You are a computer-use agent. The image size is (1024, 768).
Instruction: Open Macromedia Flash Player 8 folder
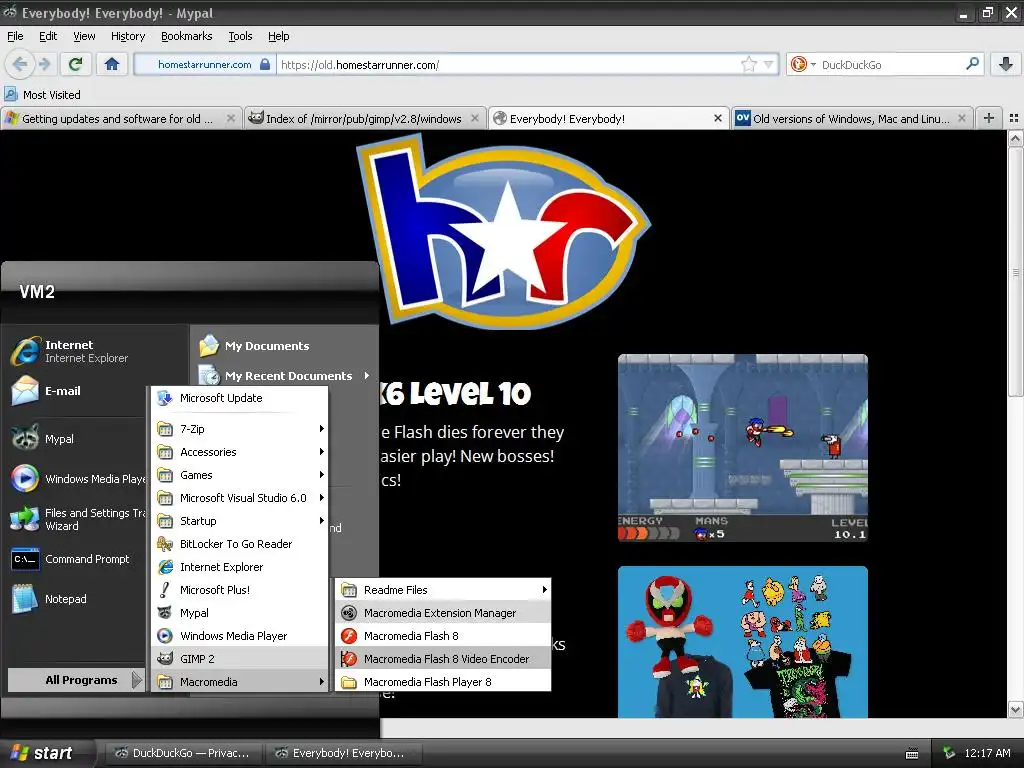[x=443, y=681]
